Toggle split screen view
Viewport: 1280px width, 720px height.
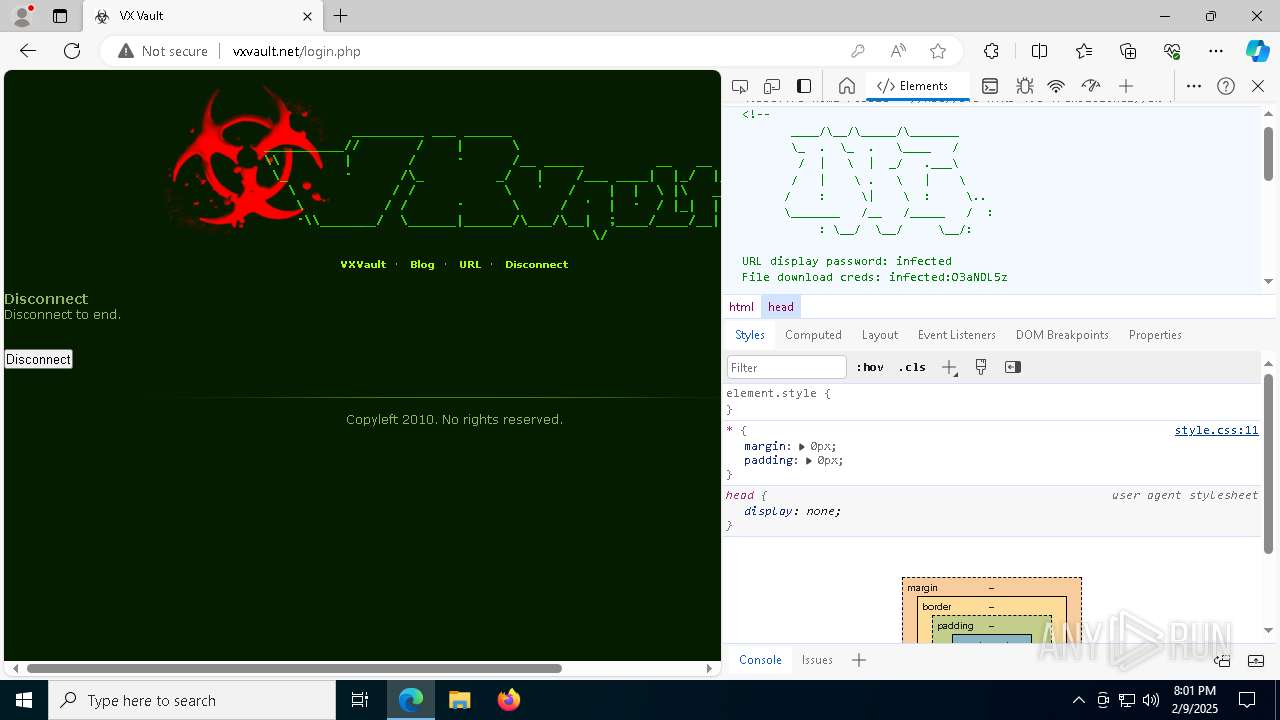pyautogui.click(x=1039, y=51)
